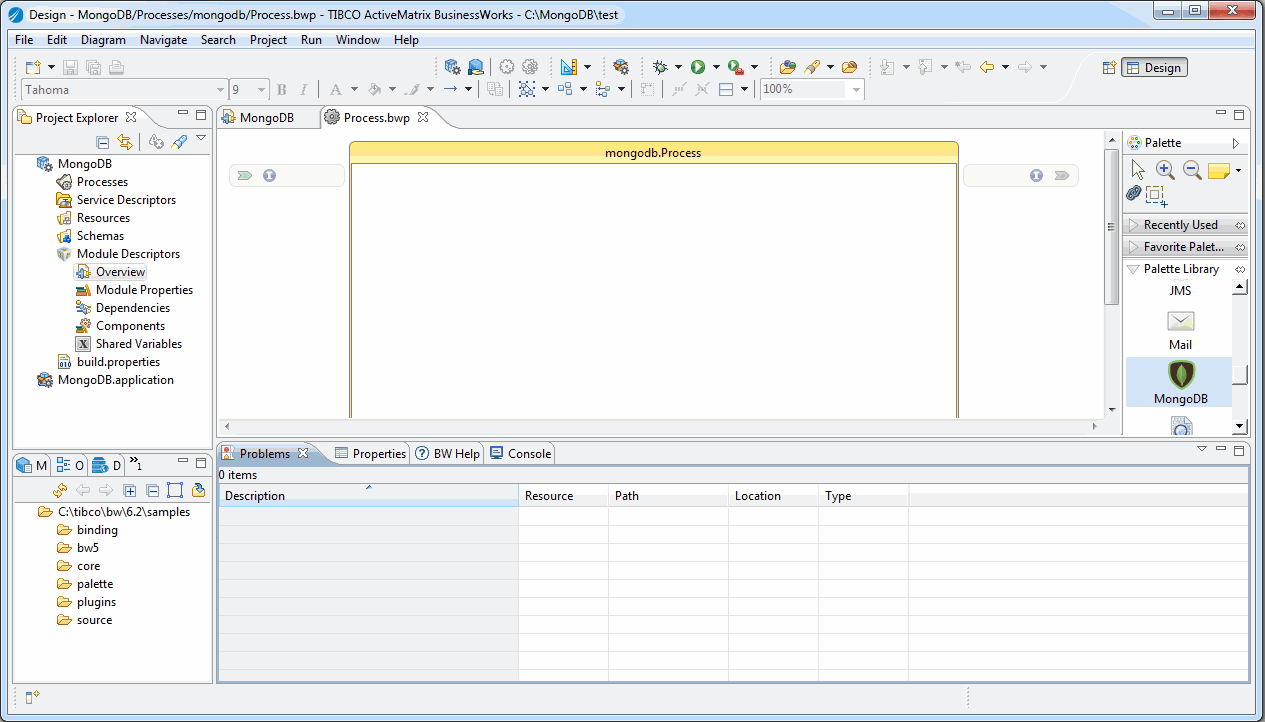Screen dimensions: 1265x722
Task: Expand the Favorite Palette drawer
Action: (1184, 247)
